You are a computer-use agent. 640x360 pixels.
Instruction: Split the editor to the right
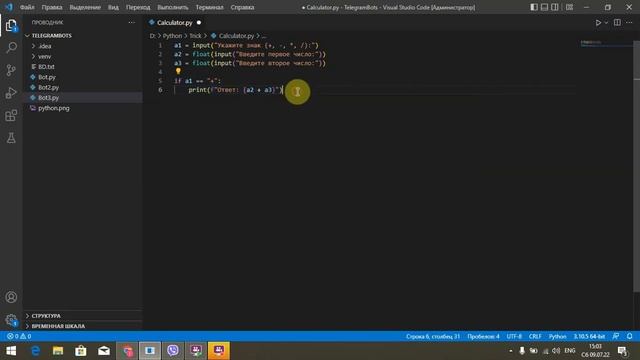(617, 23)
